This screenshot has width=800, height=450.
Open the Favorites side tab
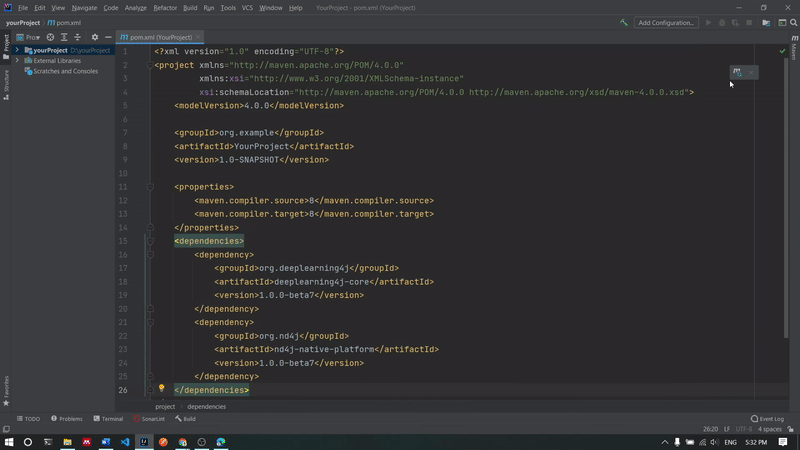[x=6, y=391]
